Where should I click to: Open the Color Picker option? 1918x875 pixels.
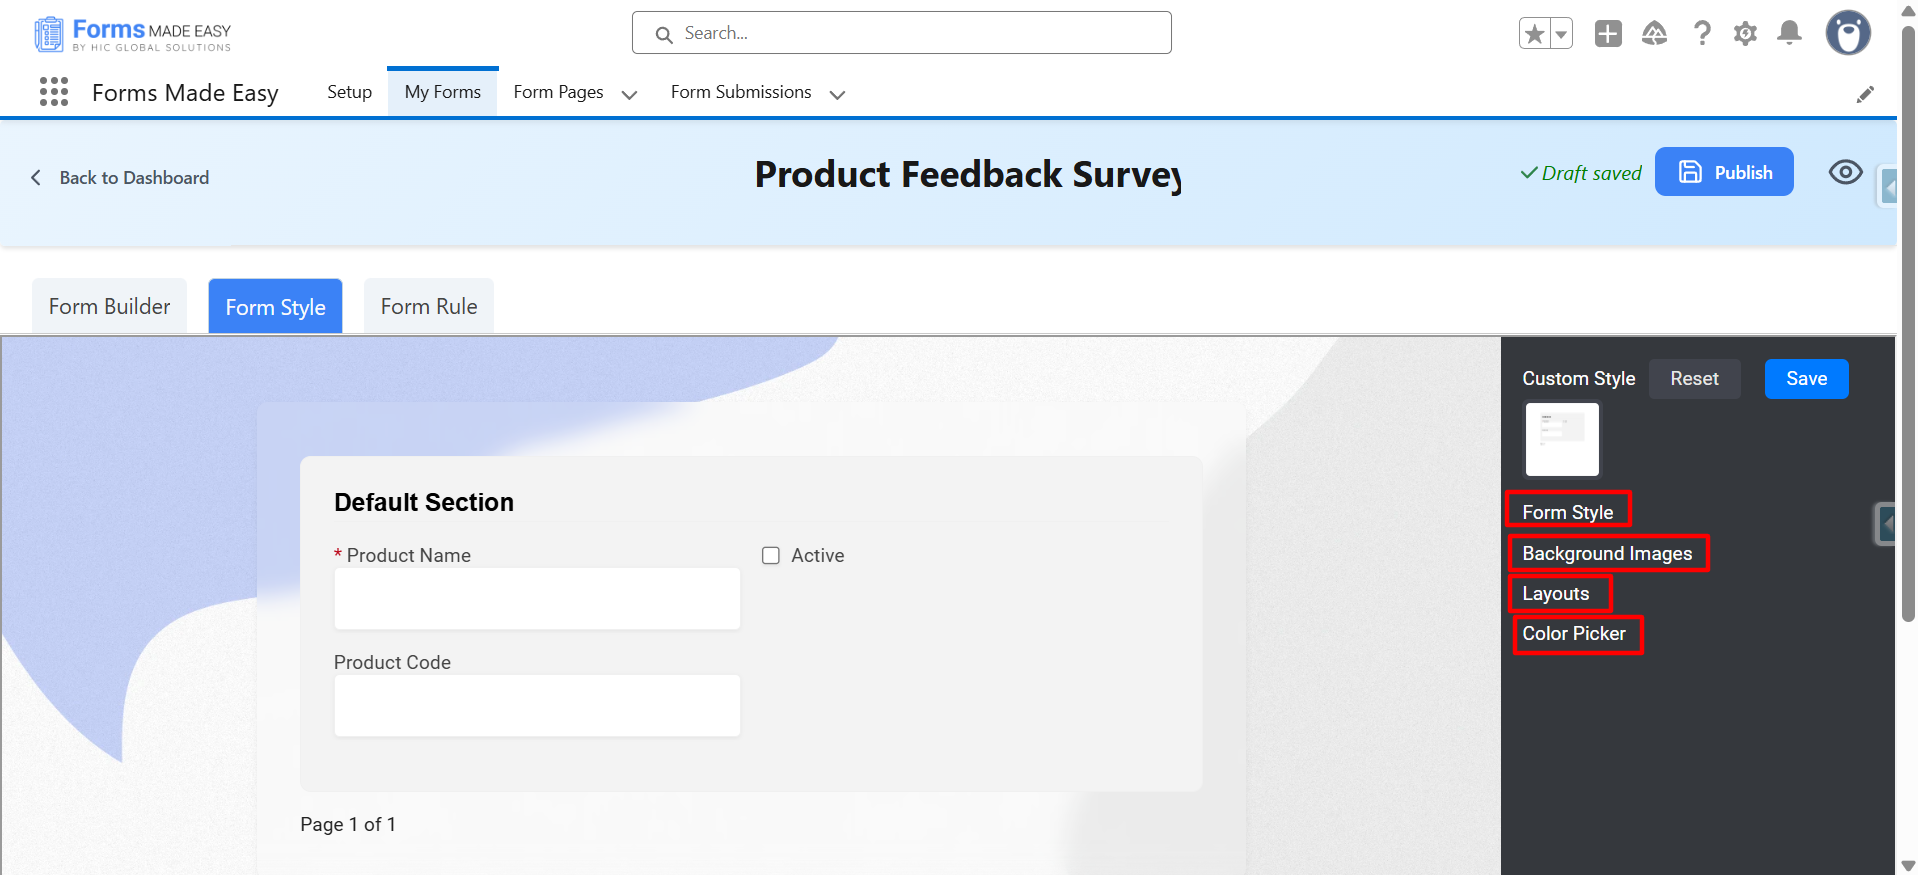pyautogui.click(x=1574, y=634)
